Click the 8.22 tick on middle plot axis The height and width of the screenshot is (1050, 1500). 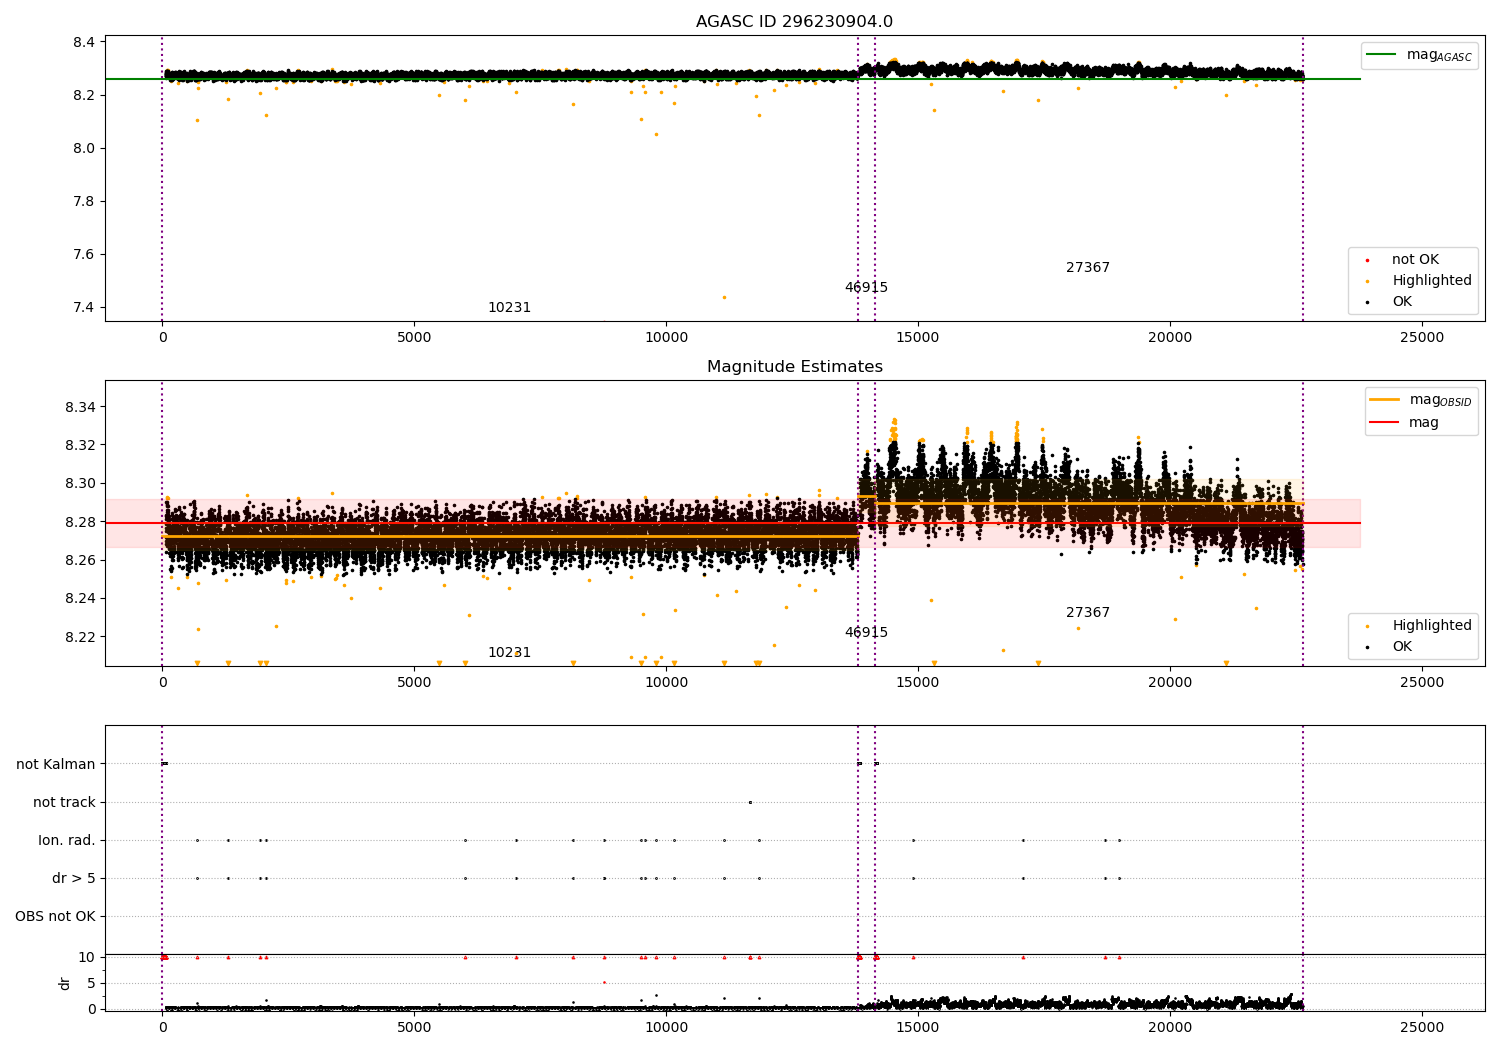(x=80, y=638)
